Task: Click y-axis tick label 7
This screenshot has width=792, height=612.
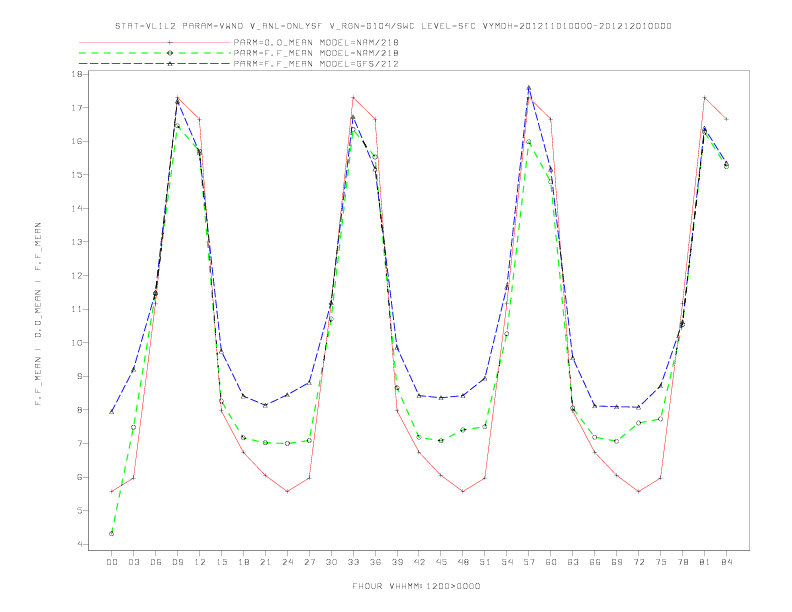Action: (80, 443)
